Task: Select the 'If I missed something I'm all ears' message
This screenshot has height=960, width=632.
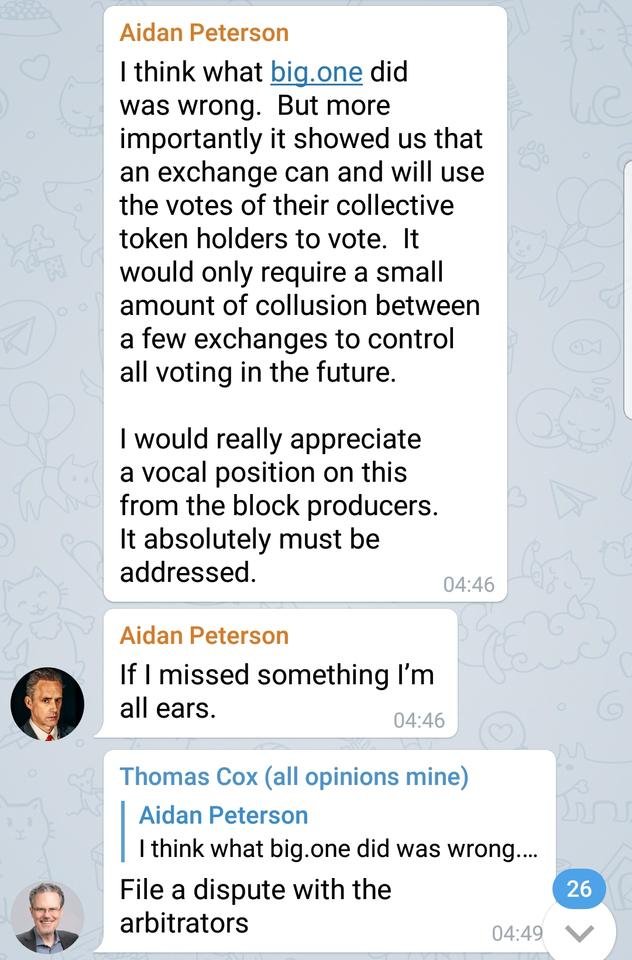Action: click(x=276, y=692)
